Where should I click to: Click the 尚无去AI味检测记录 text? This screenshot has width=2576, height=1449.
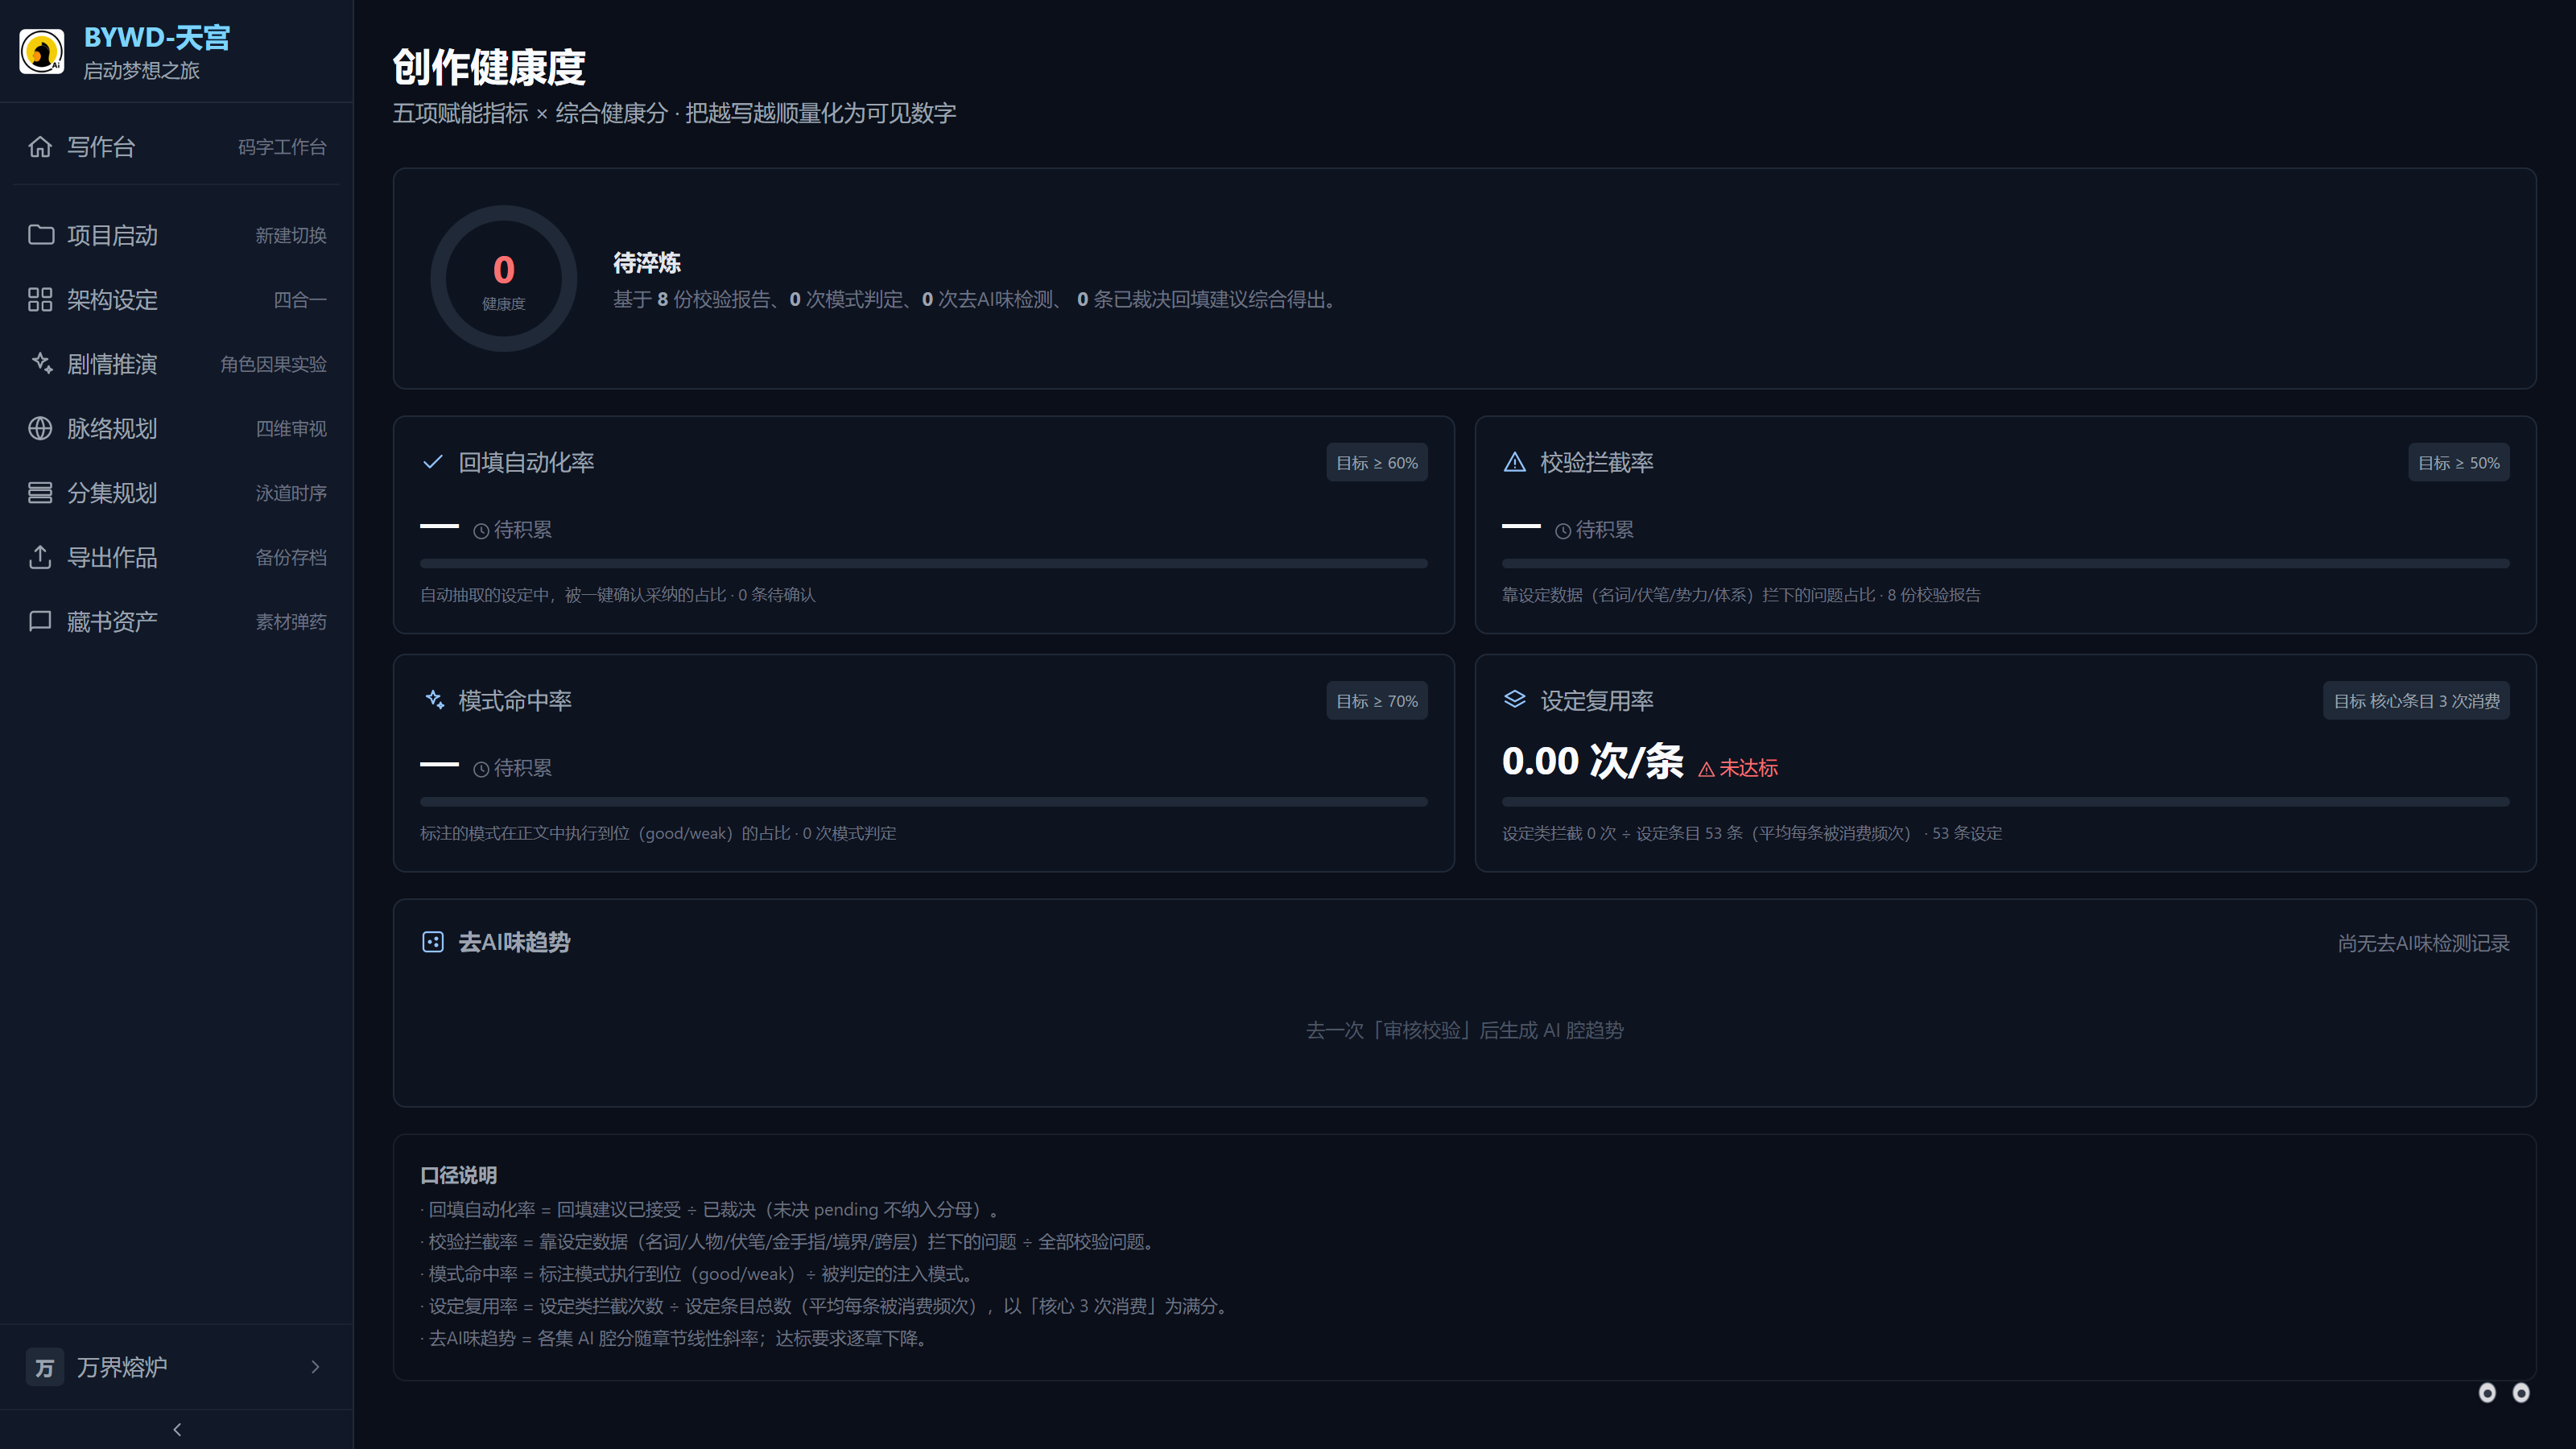pos(2424,943)
